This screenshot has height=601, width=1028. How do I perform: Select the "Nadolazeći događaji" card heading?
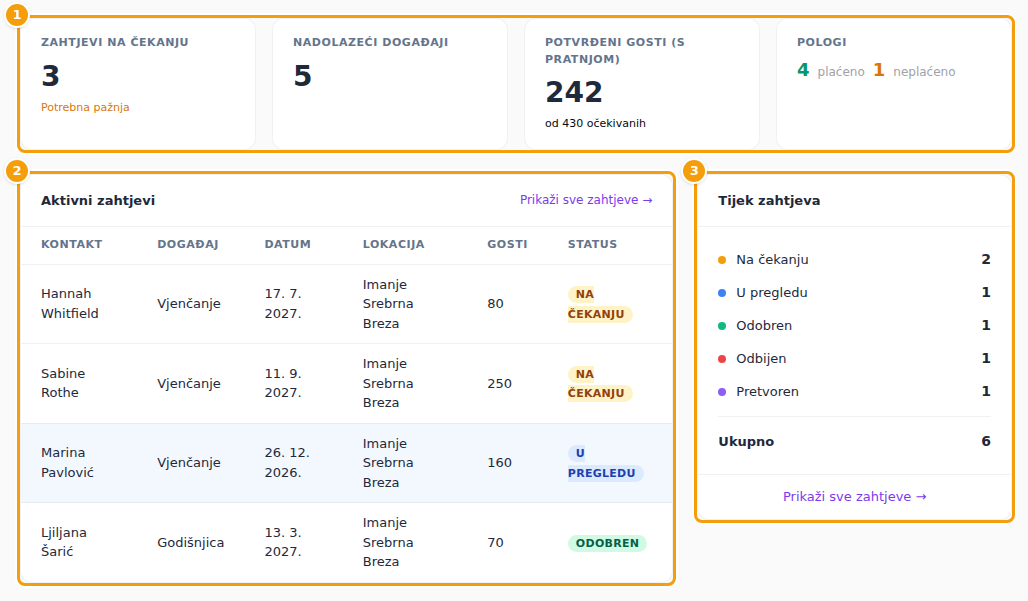[x=370, y=42]
